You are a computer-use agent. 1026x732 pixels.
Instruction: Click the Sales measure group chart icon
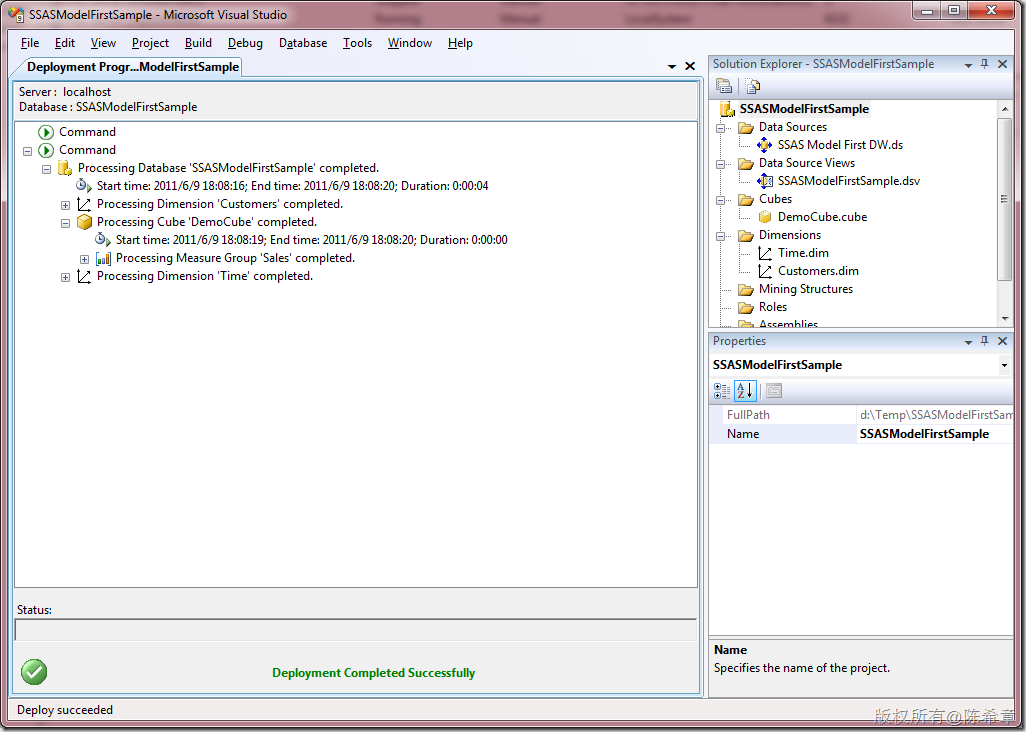pos(103,258)
